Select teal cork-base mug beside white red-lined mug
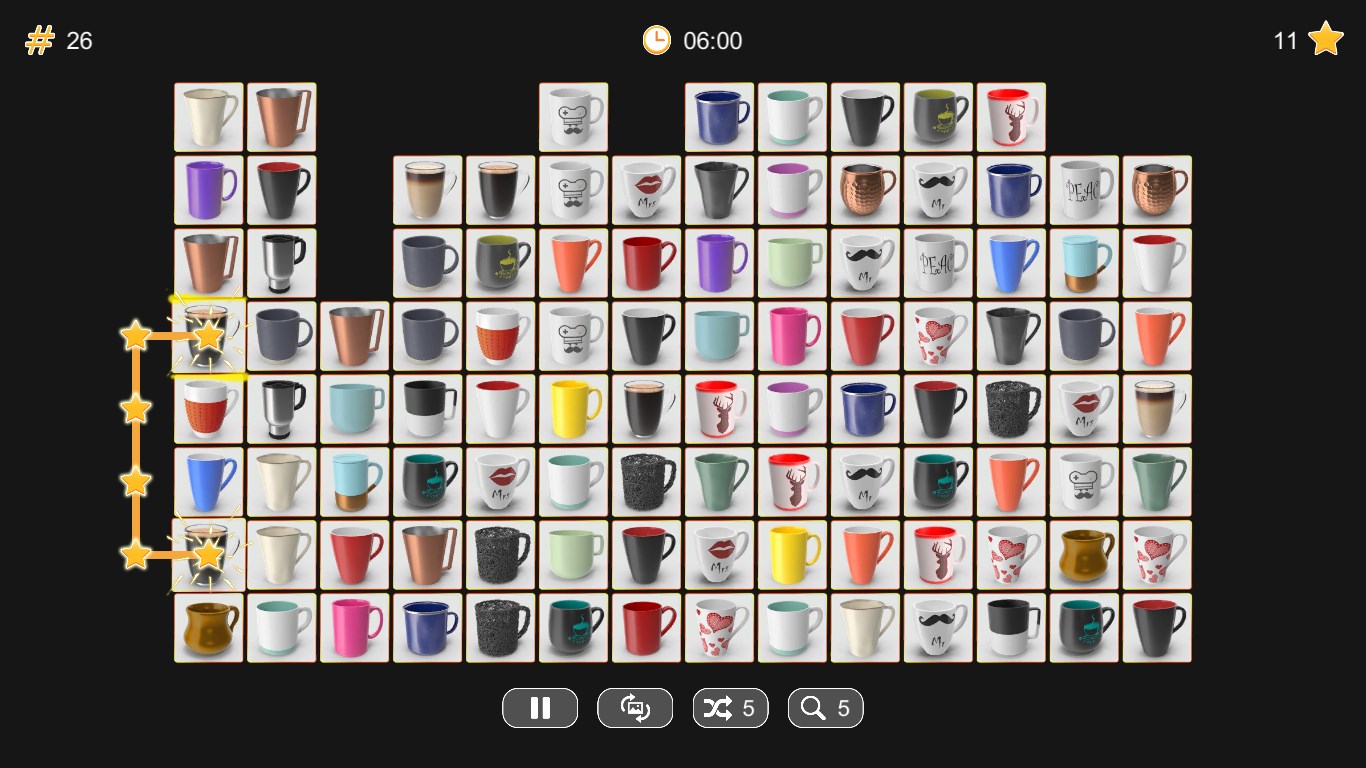 click(x=1084, y=263)
